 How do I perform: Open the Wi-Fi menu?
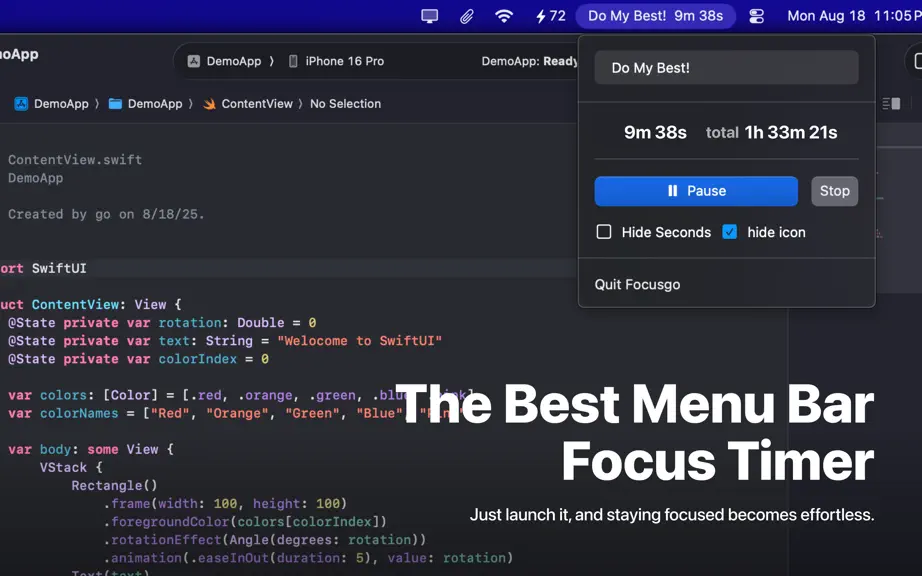click(x=504, y=16)
